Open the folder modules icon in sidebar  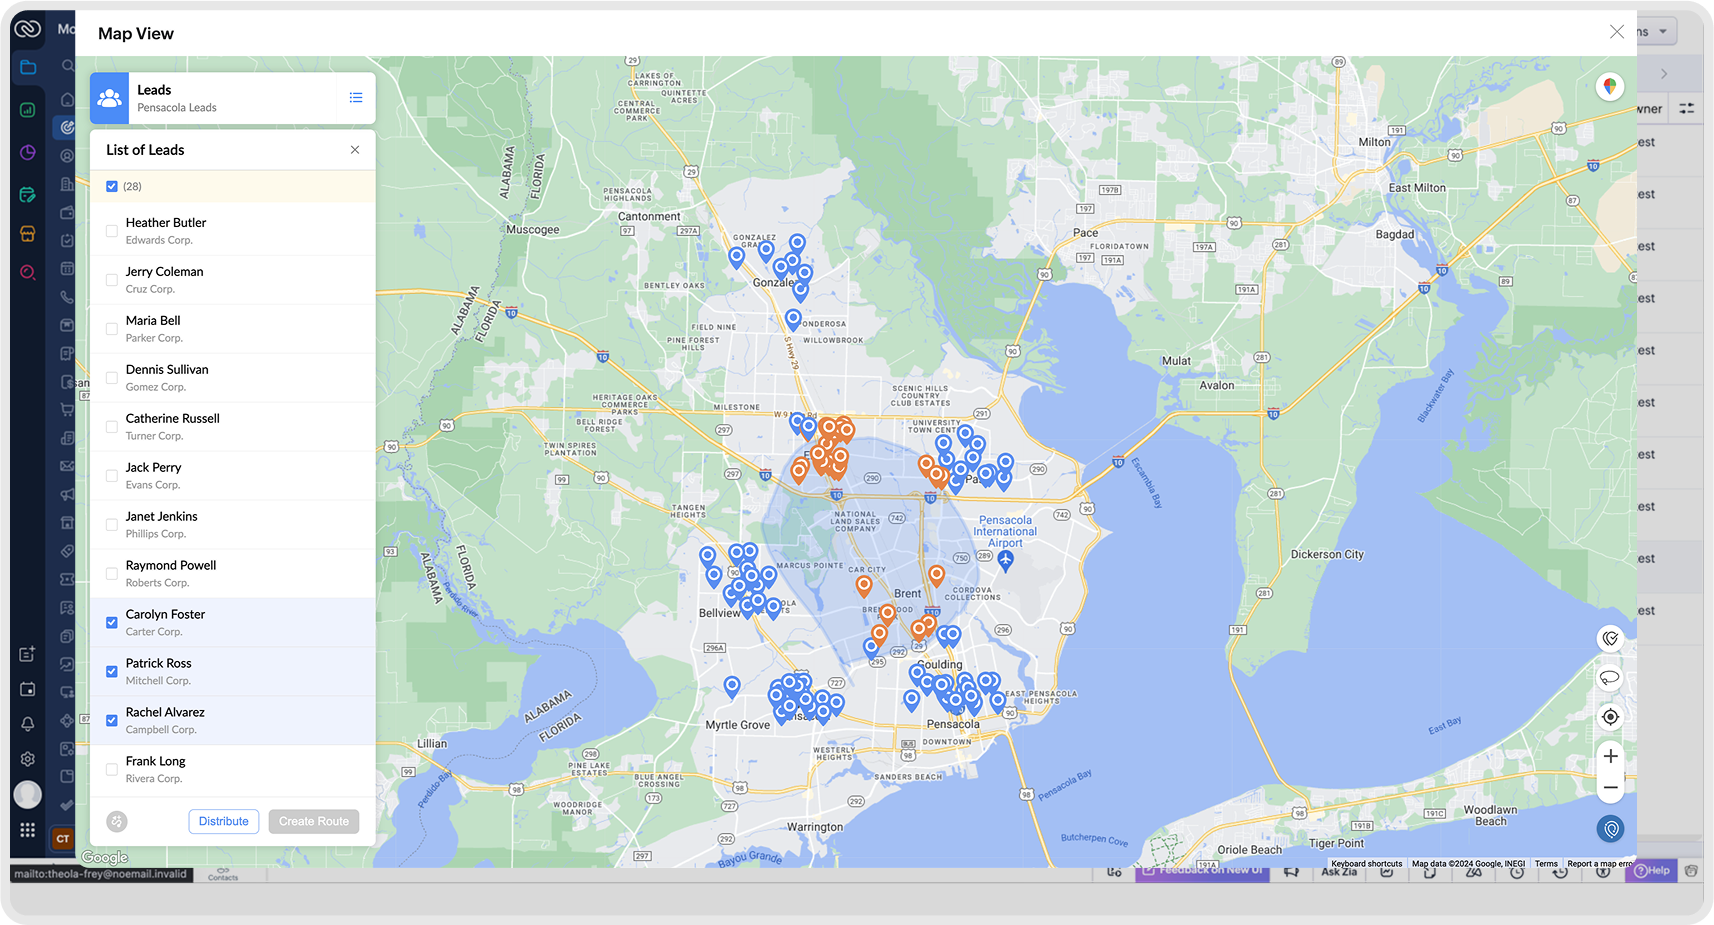pos(28,68)
